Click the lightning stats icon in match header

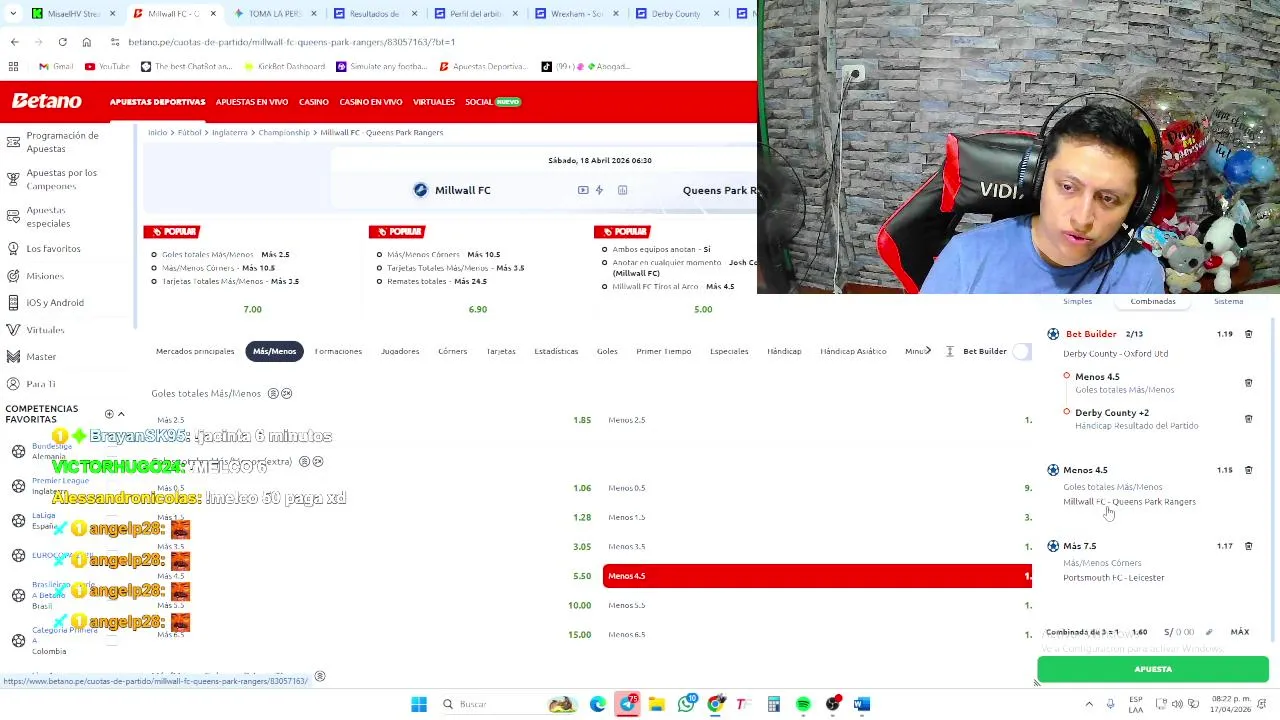click(599, 190)
